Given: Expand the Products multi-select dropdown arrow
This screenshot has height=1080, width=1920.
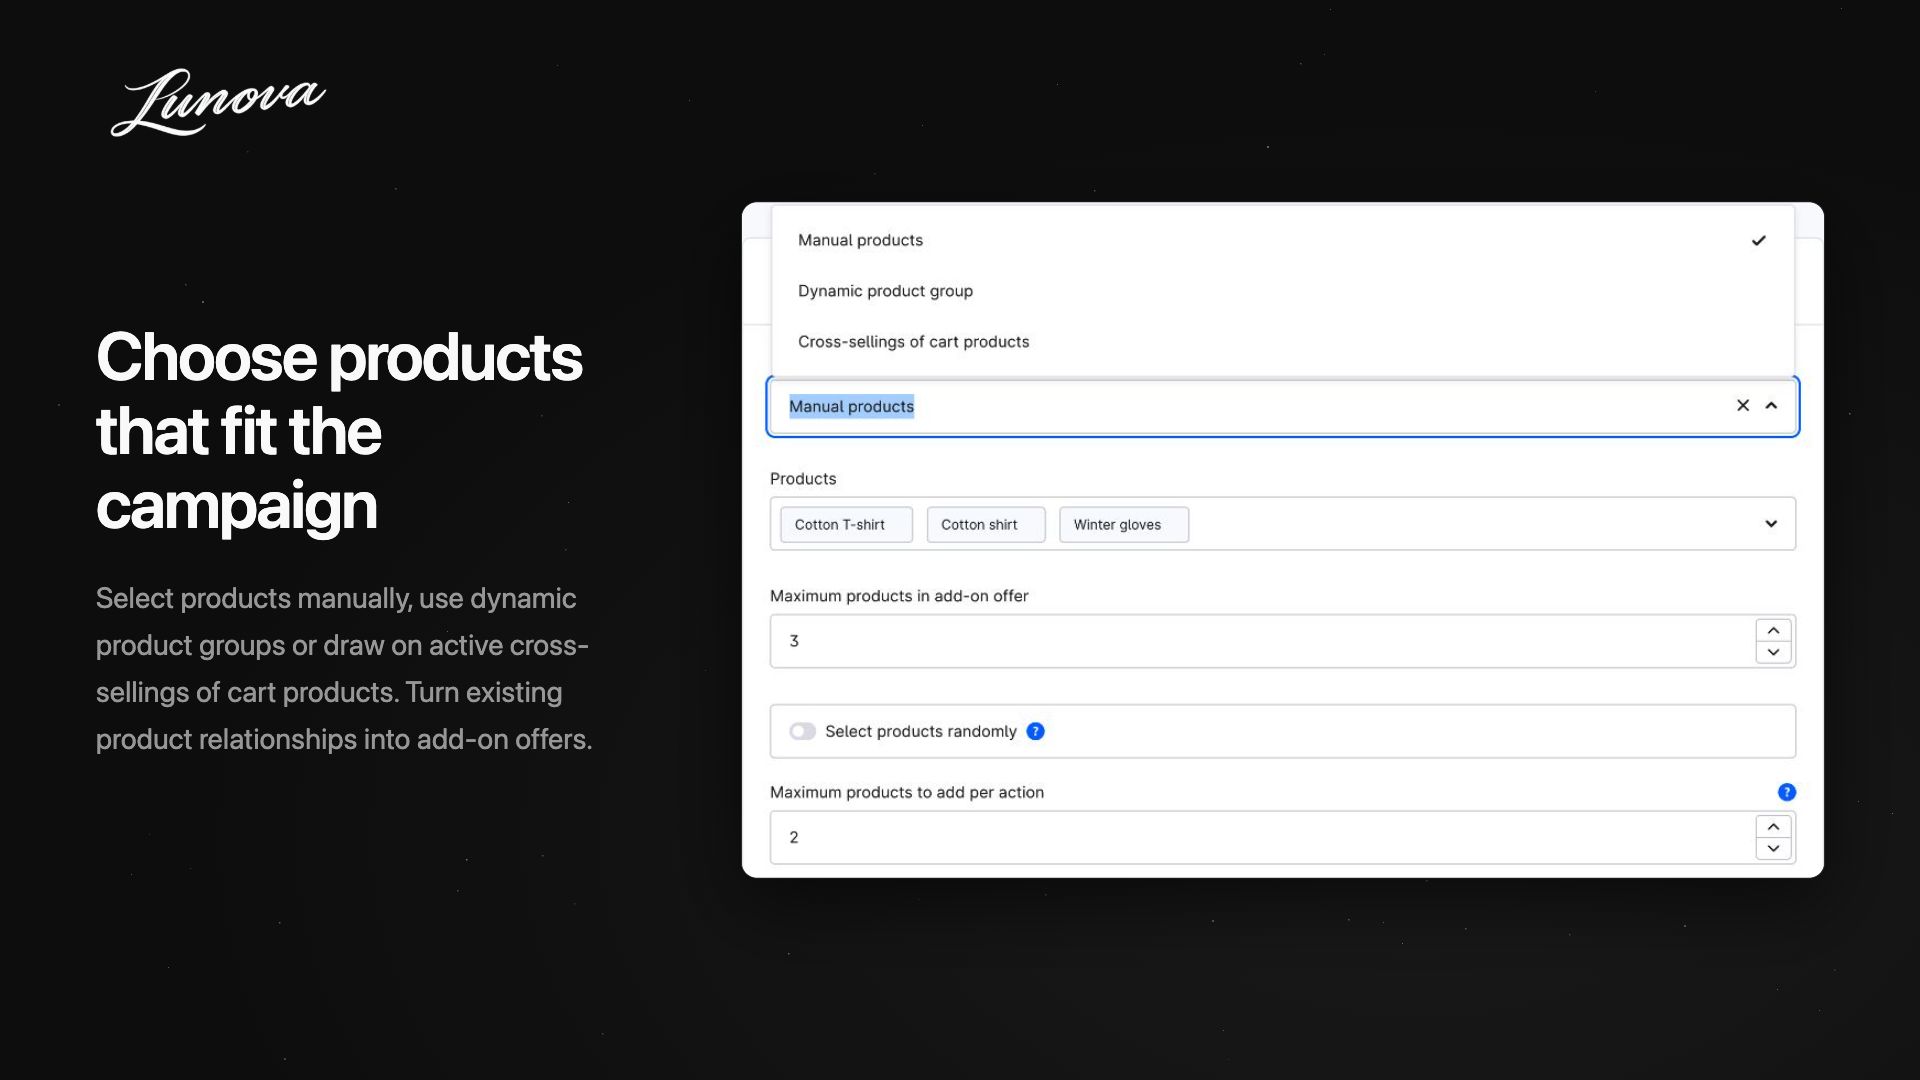Looking at the screenshot, I should click(1771, 524).
